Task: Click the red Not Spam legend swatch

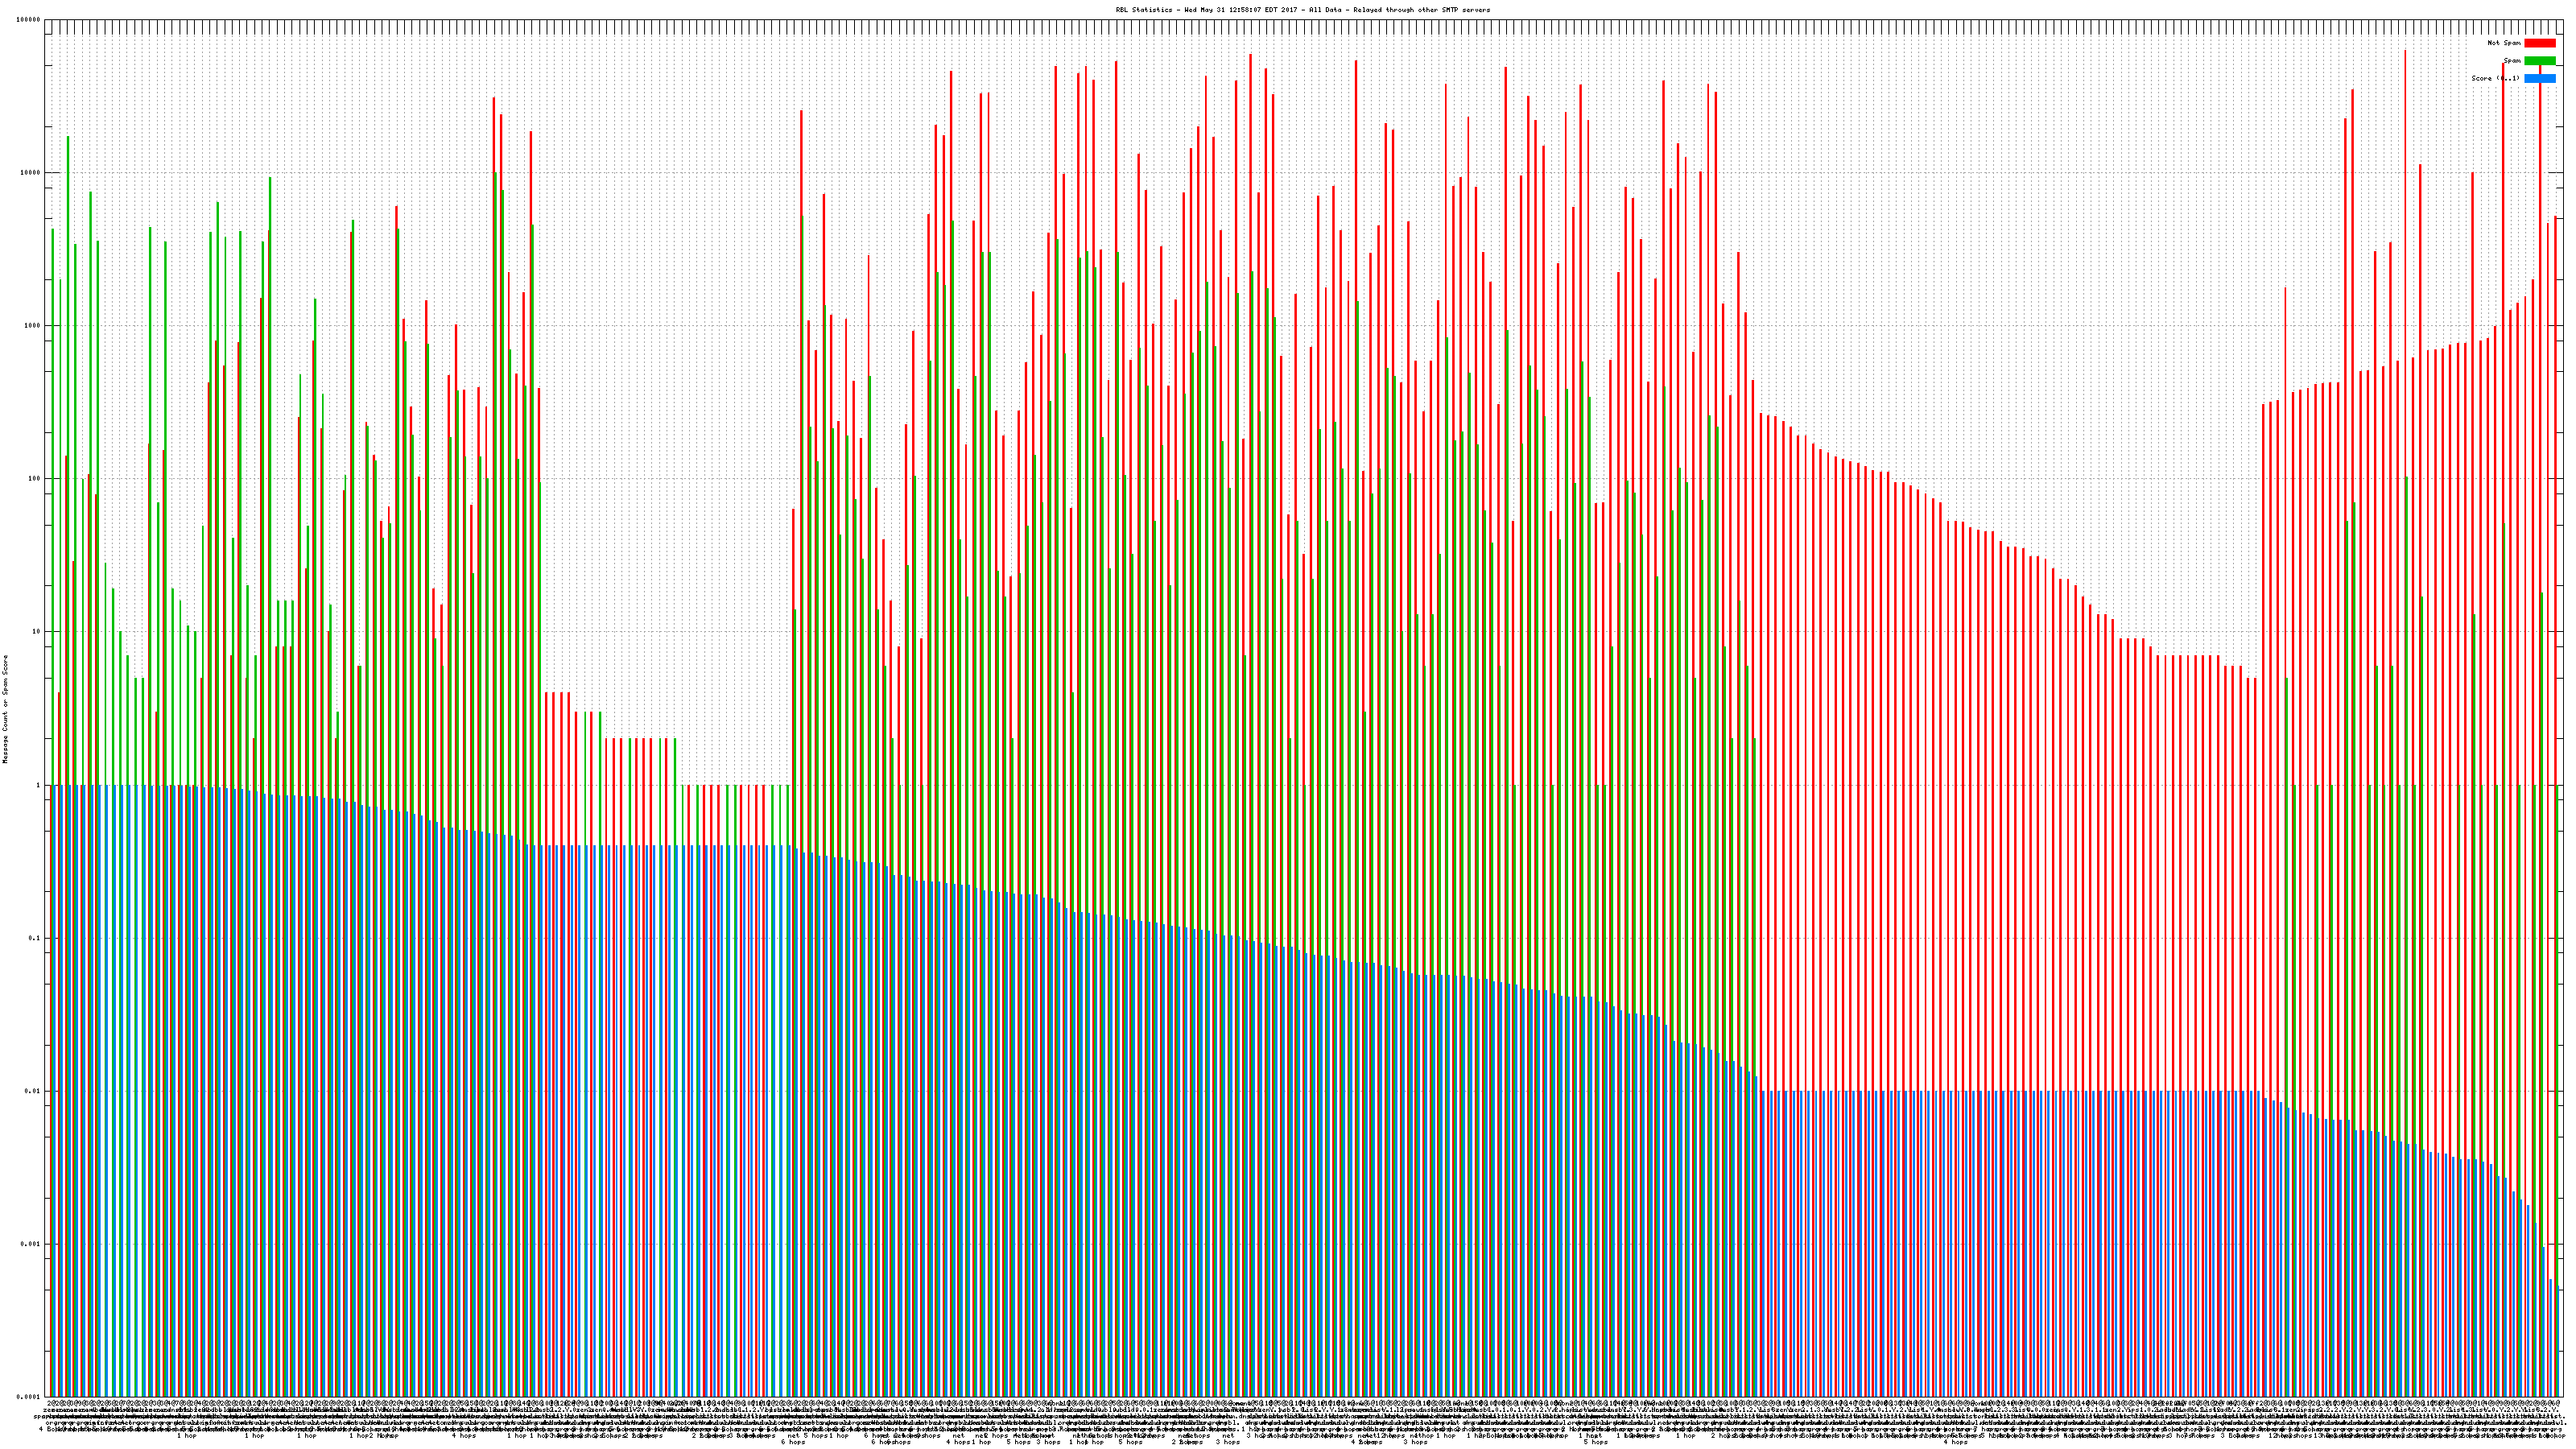Action: 2539,43
